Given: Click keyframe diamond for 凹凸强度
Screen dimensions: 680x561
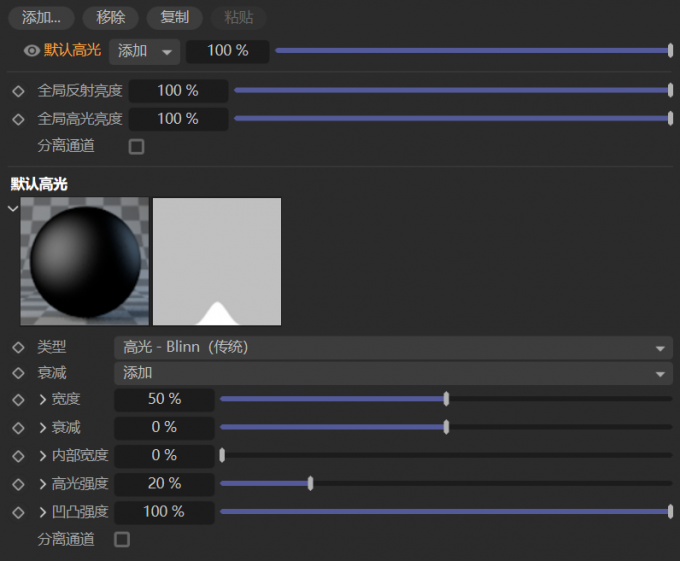Looking at the screenshot, I should click(x=18, y=512).
